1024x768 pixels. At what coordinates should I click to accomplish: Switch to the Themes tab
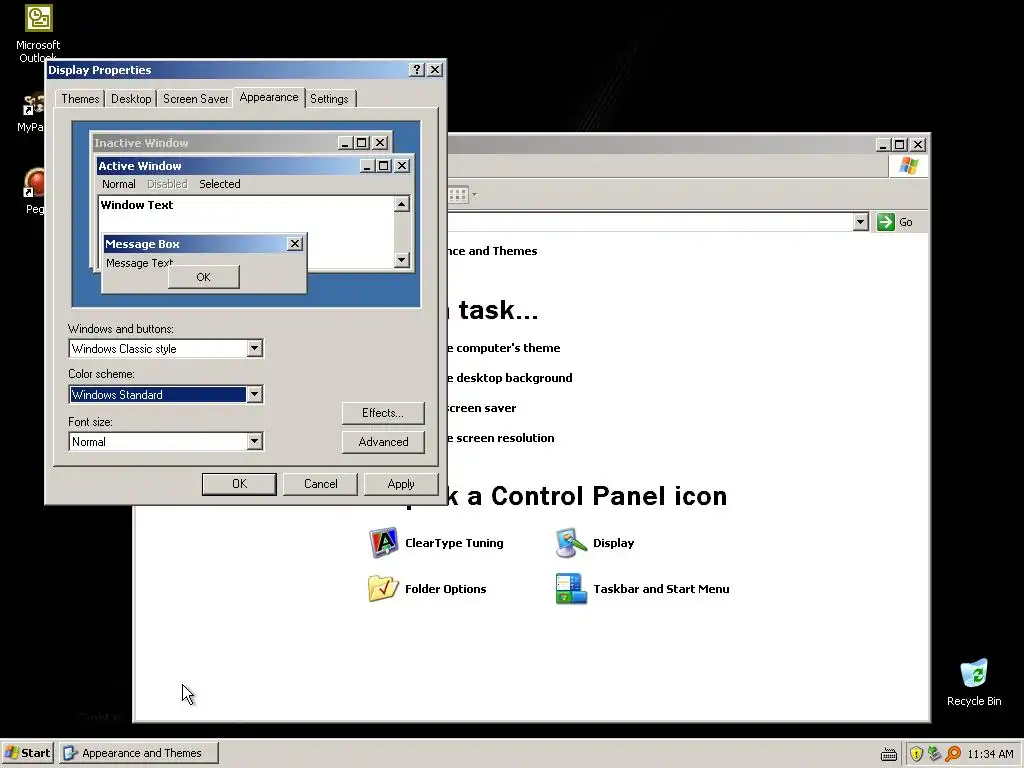point(80,99)
